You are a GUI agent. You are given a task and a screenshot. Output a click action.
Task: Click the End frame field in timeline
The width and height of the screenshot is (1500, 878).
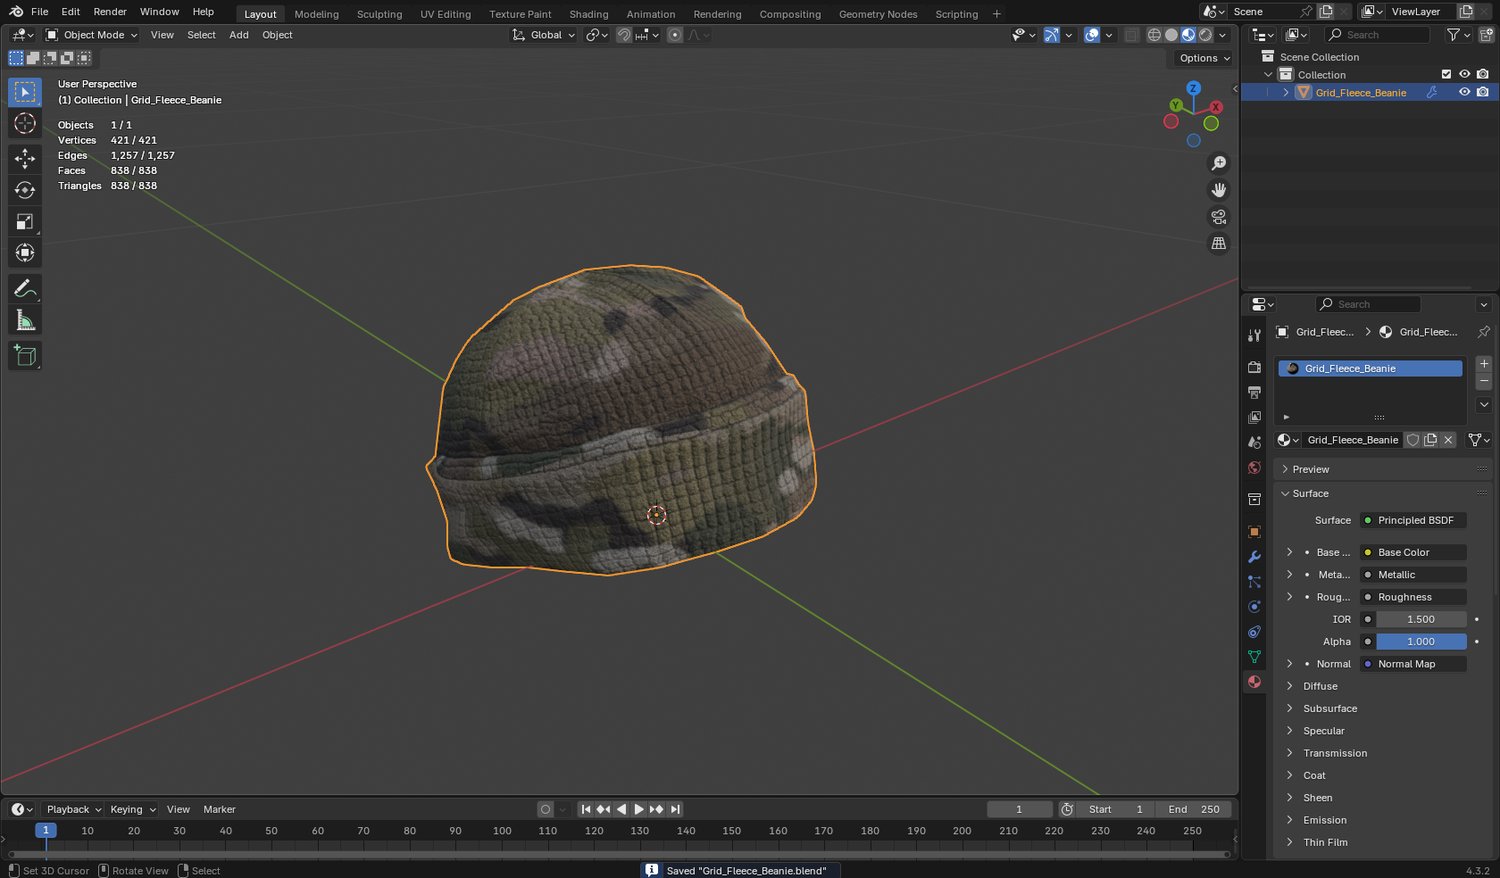pos(1194,809)
